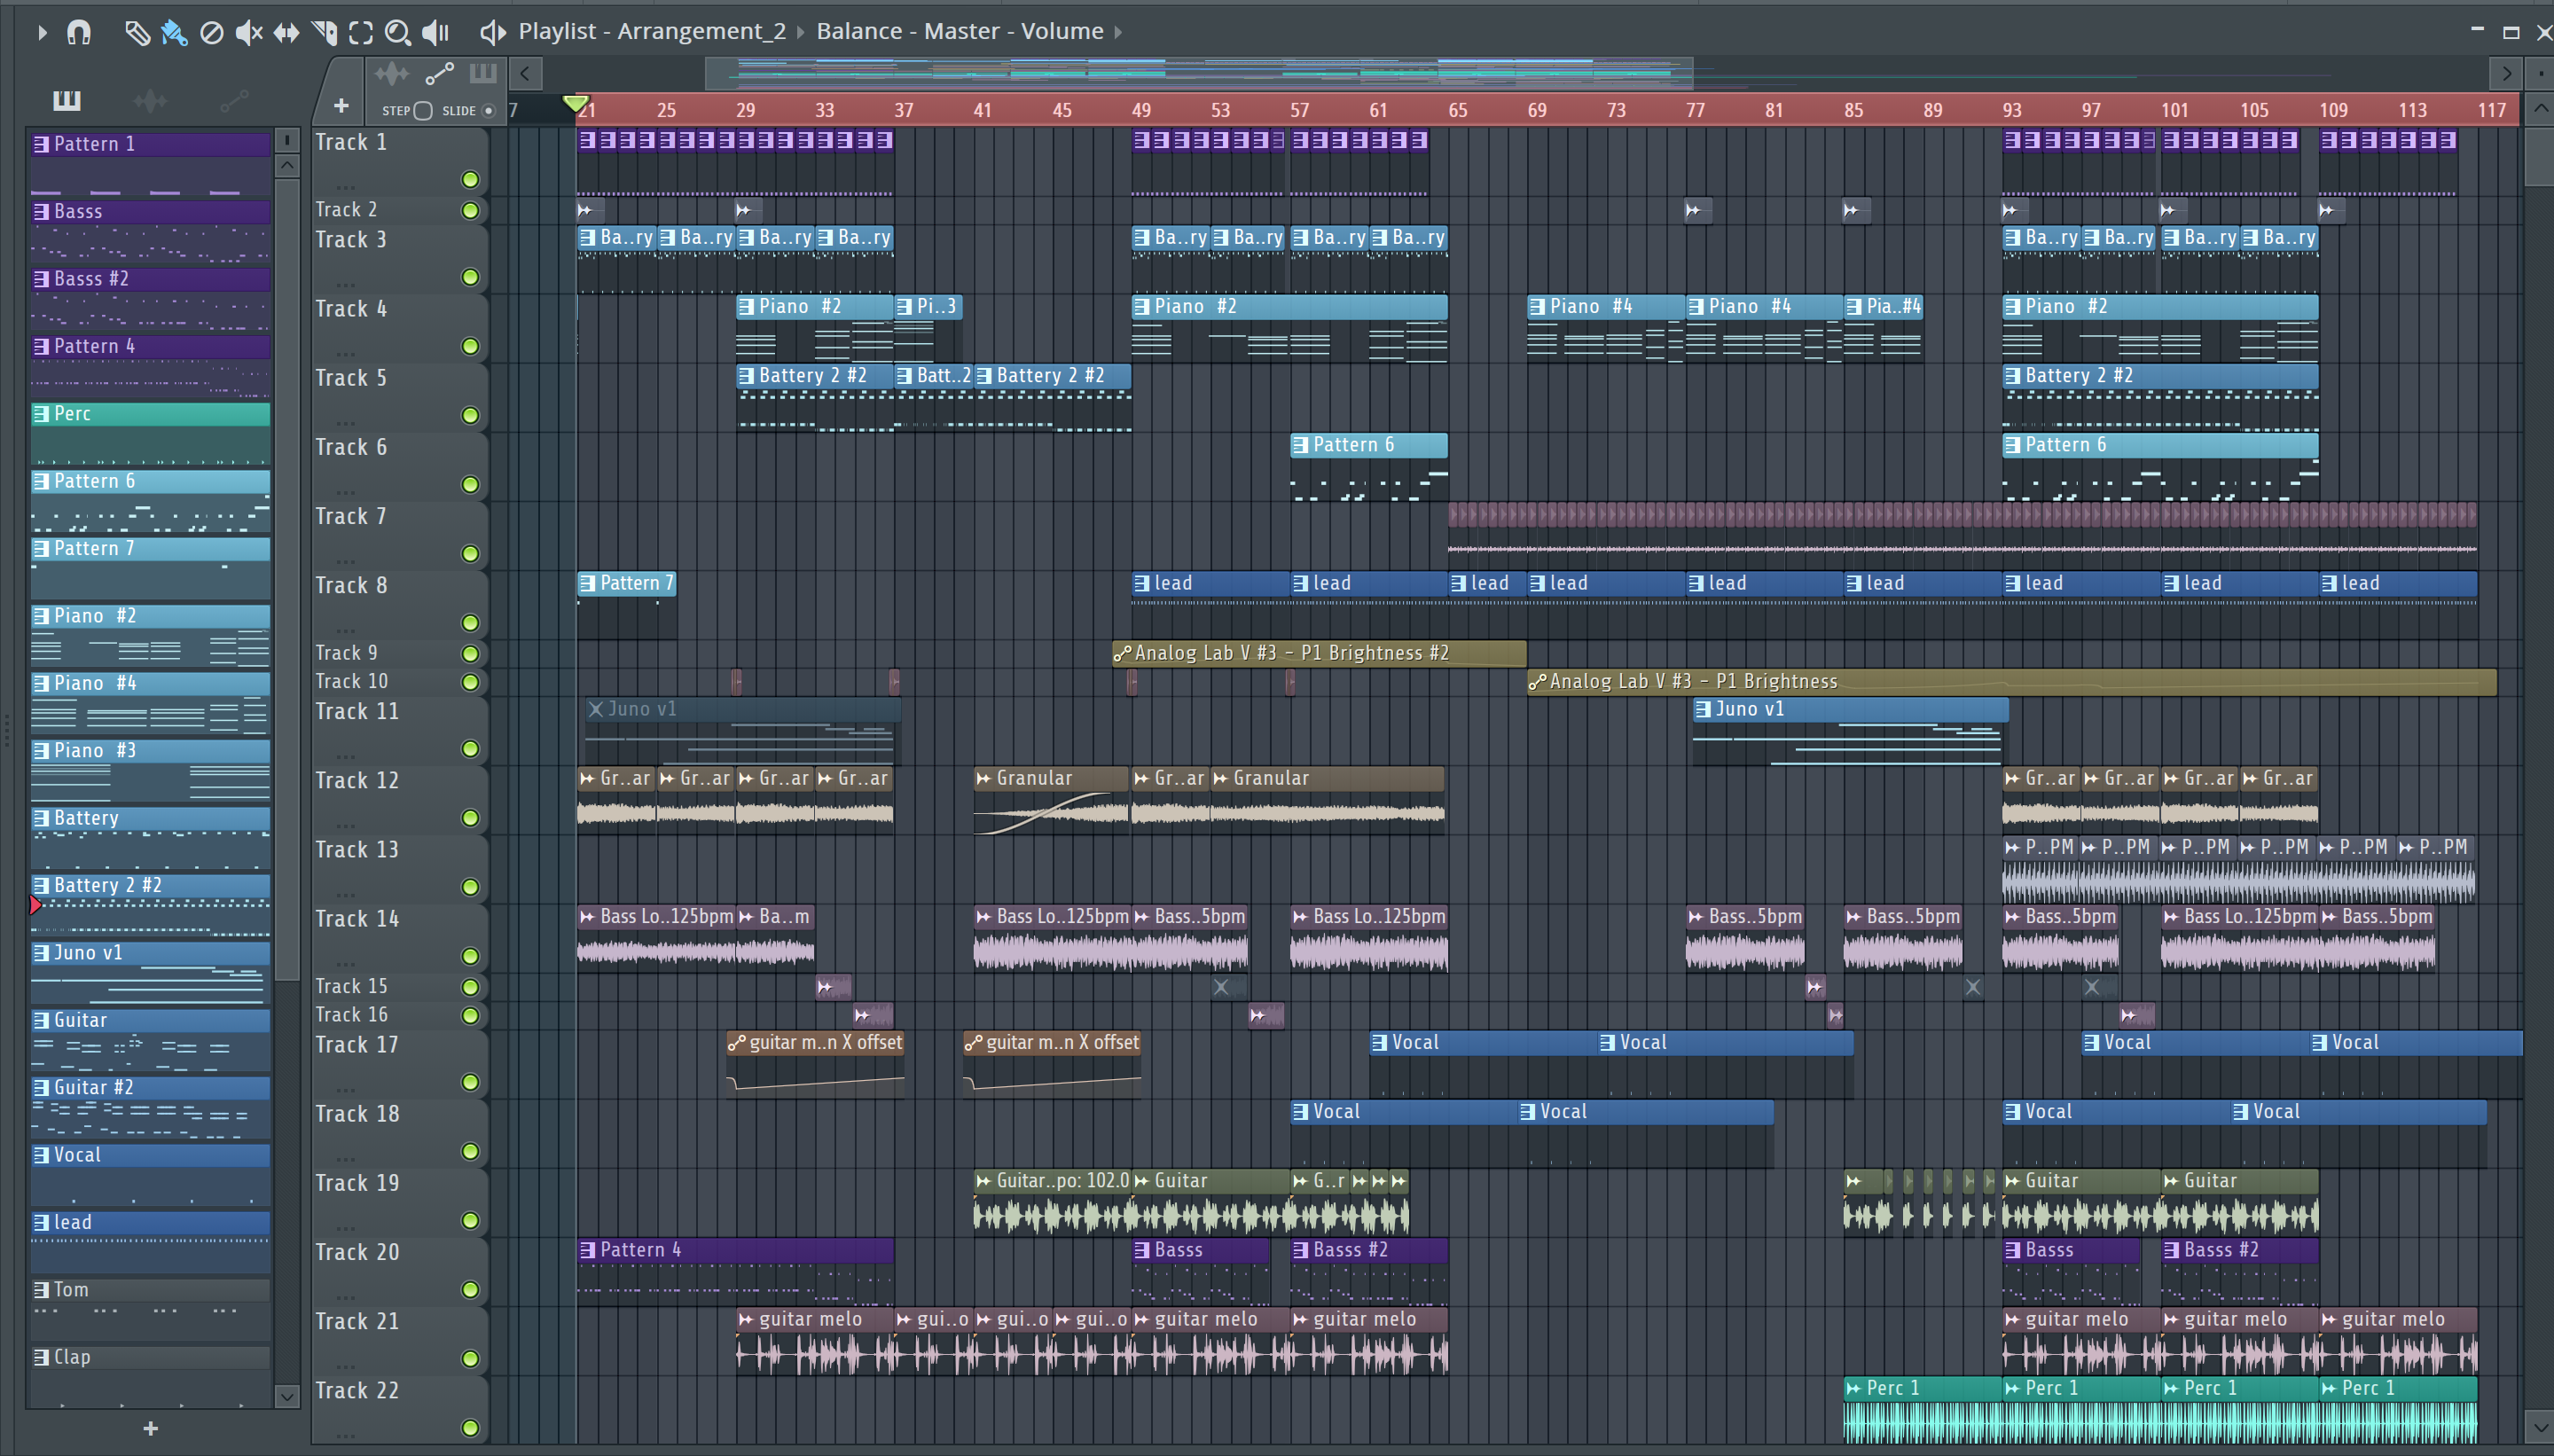
Task: Click playlist vertical scrollbar up arrow
Action: (2541, 108)
